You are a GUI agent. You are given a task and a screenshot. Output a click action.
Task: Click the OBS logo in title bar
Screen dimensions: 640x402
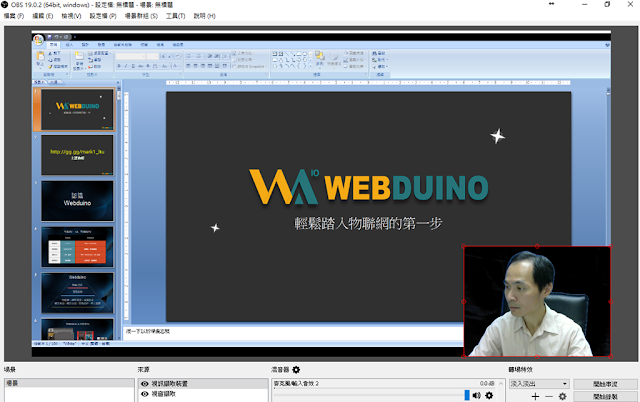click(4, 4)
